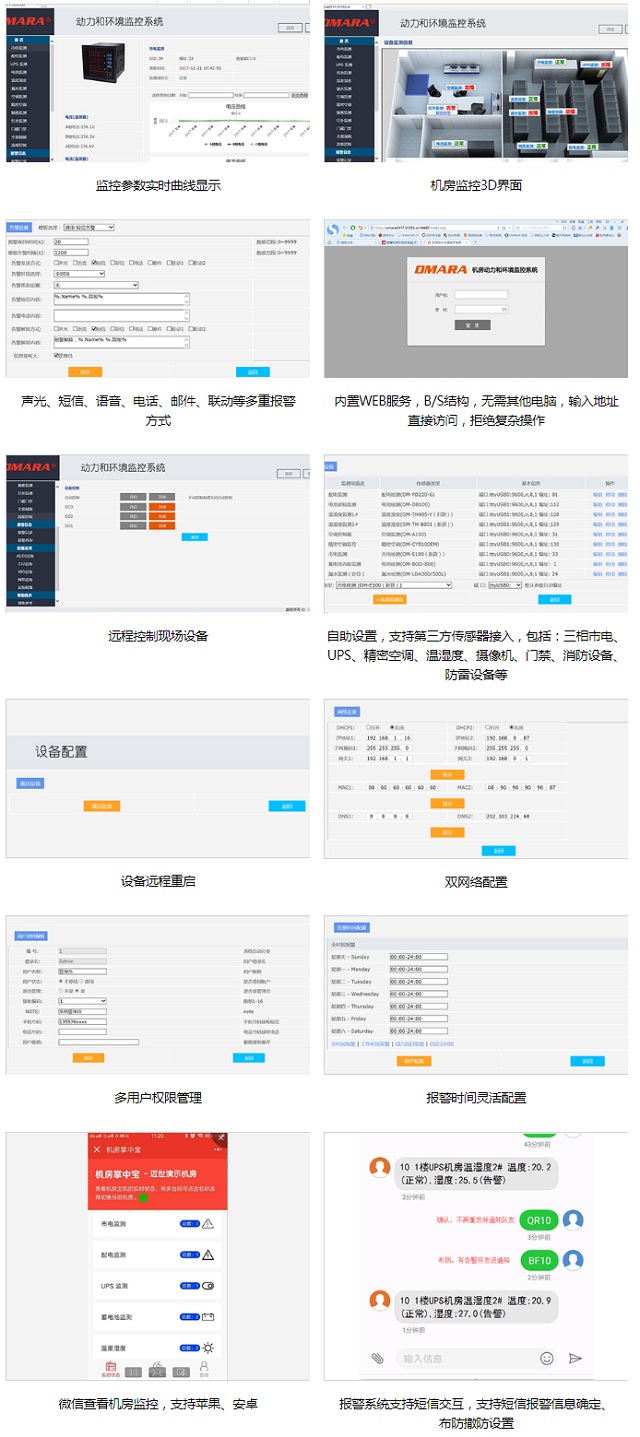Click the gray login button under password field

[473, 325]
